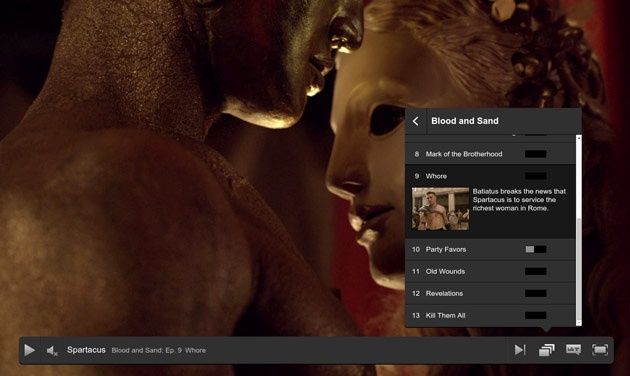Click the Mark of the Brotherhood progress bar

[x=536, y=154]
